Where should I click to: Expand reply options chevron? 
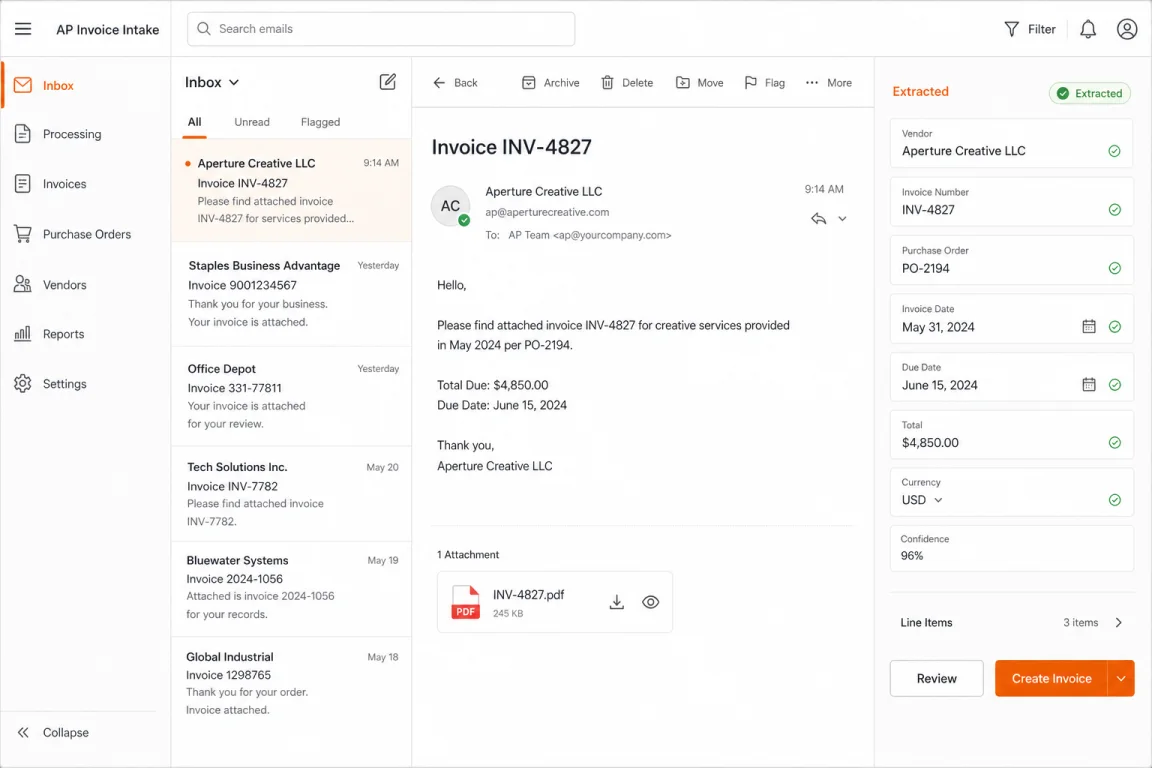[842, 218]
